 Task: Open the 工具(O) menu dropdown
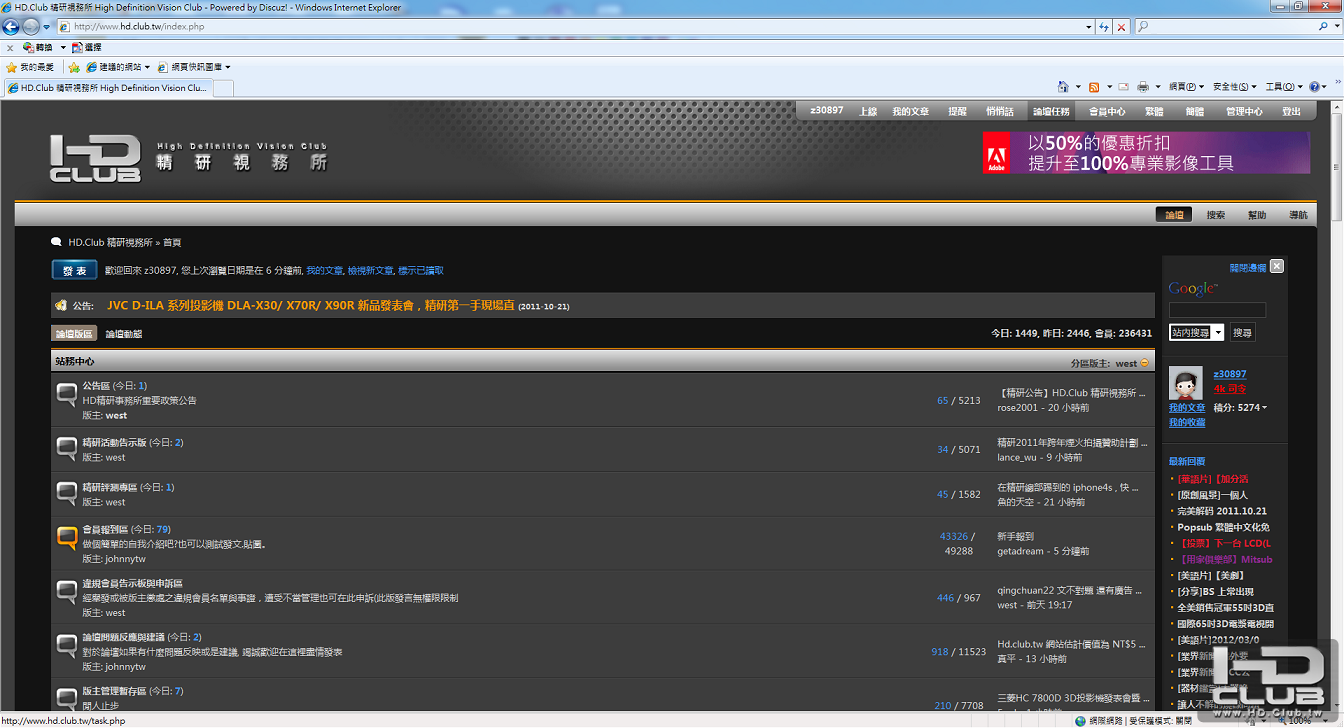click(x=1284, y=87)
